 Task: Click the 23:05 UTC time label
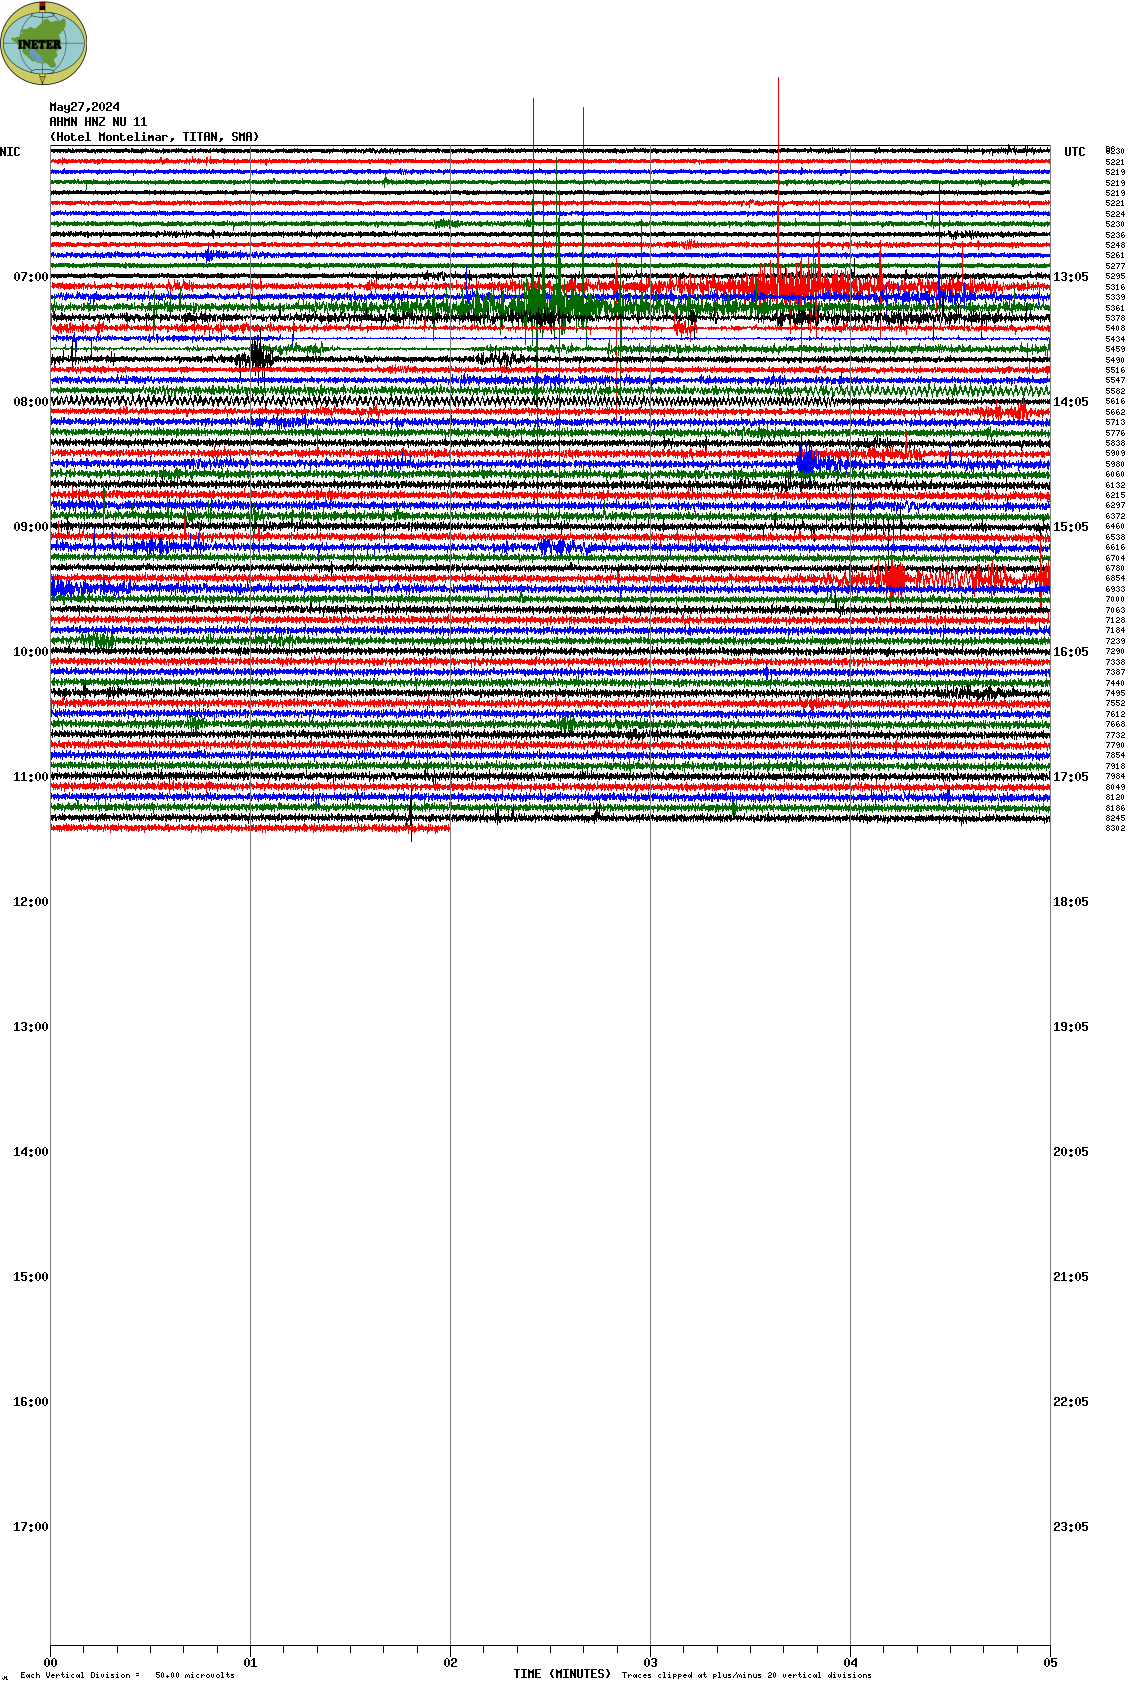[1070, 1527]
